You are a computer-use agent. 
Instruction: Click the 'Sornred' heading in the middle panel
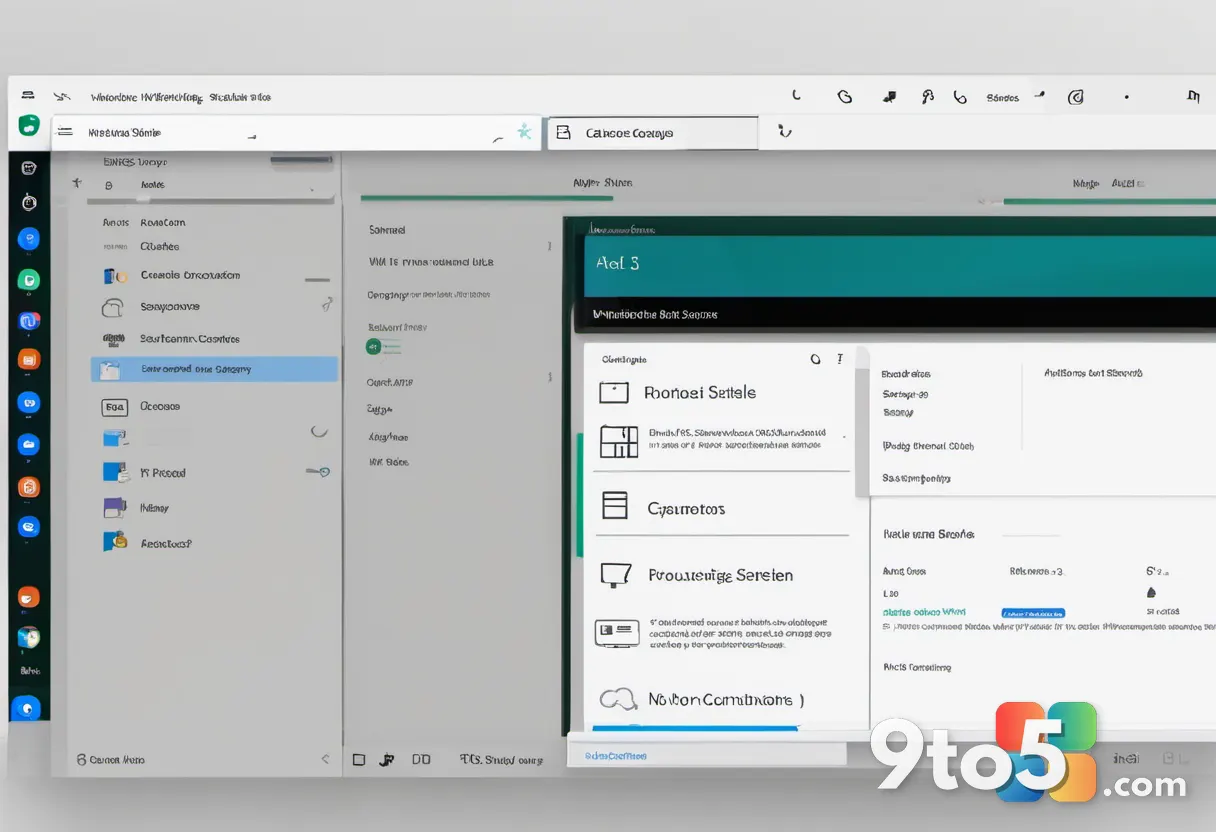point(387,230)
